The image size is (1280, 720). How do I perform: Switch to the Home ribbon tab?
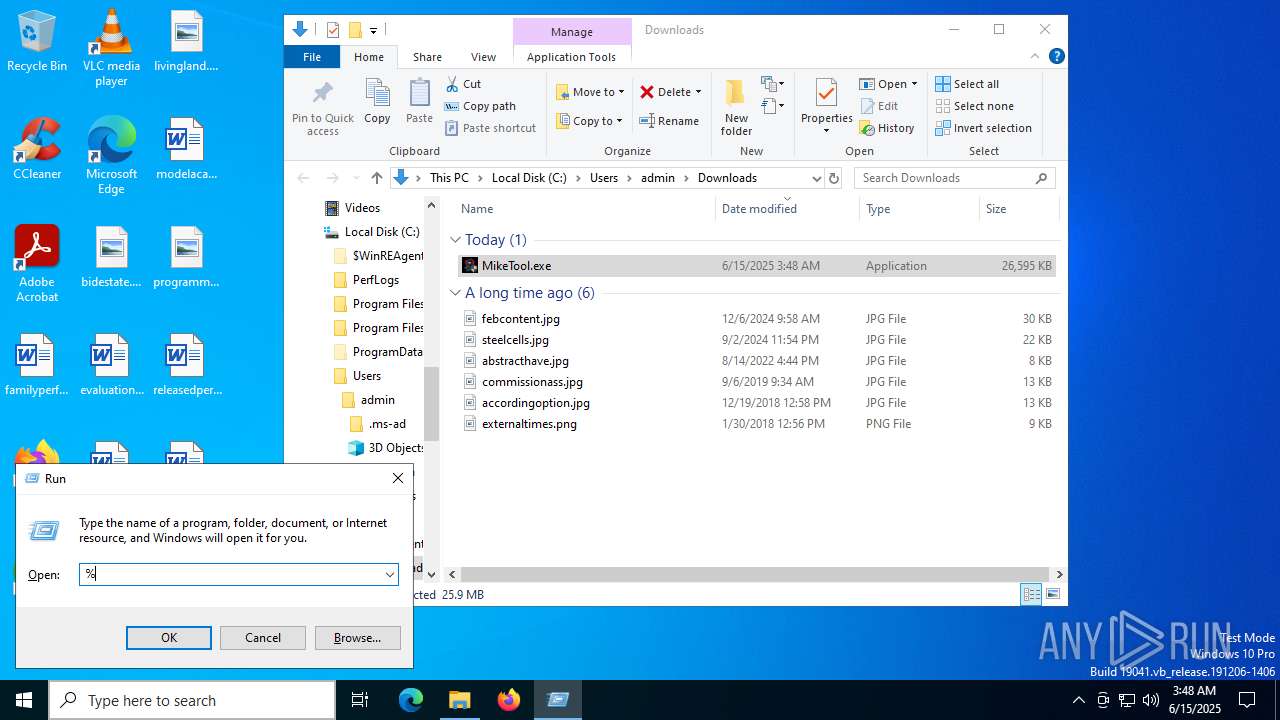click(x=368, y=57)
